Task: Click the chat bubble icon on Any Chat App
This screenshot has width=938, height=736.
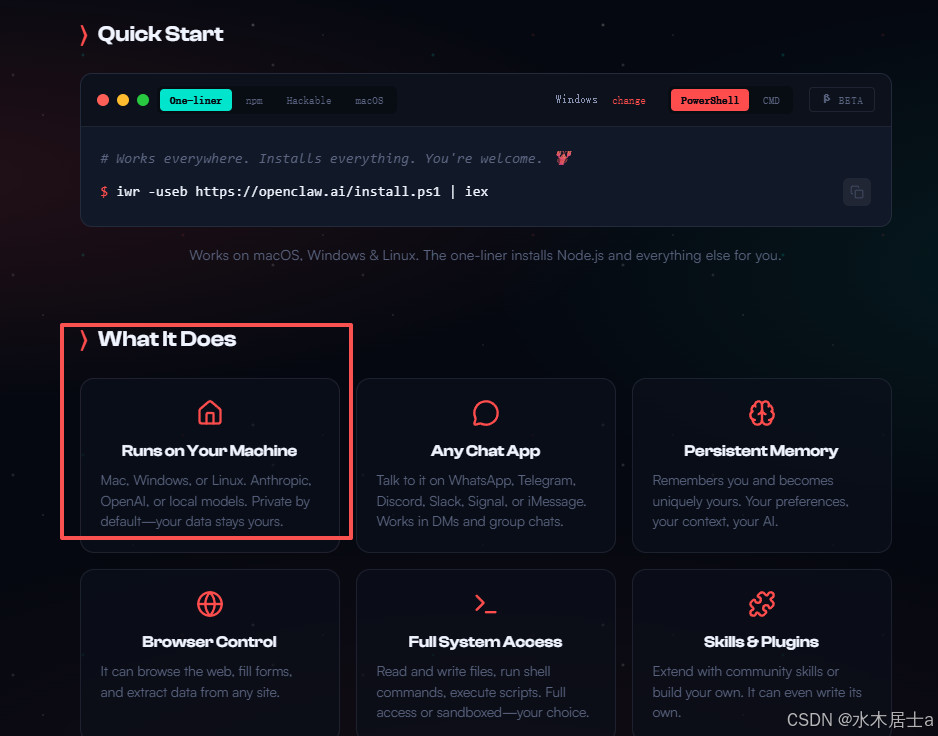Action: [x=486, y=413]
